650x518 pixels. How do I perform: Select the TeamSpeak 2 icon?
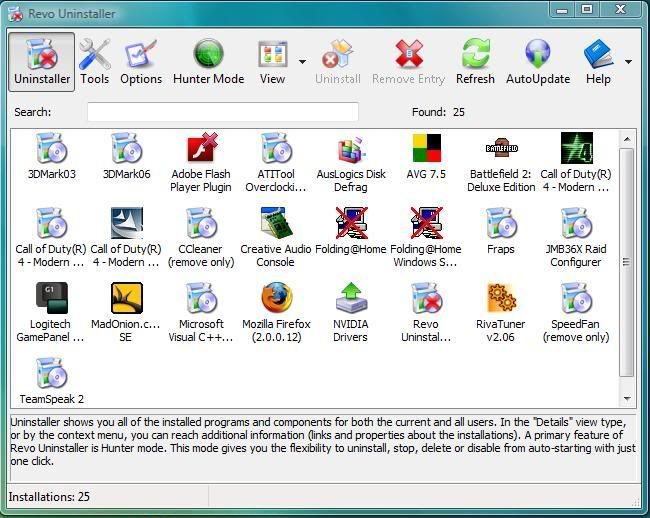[x=51, y=373]
